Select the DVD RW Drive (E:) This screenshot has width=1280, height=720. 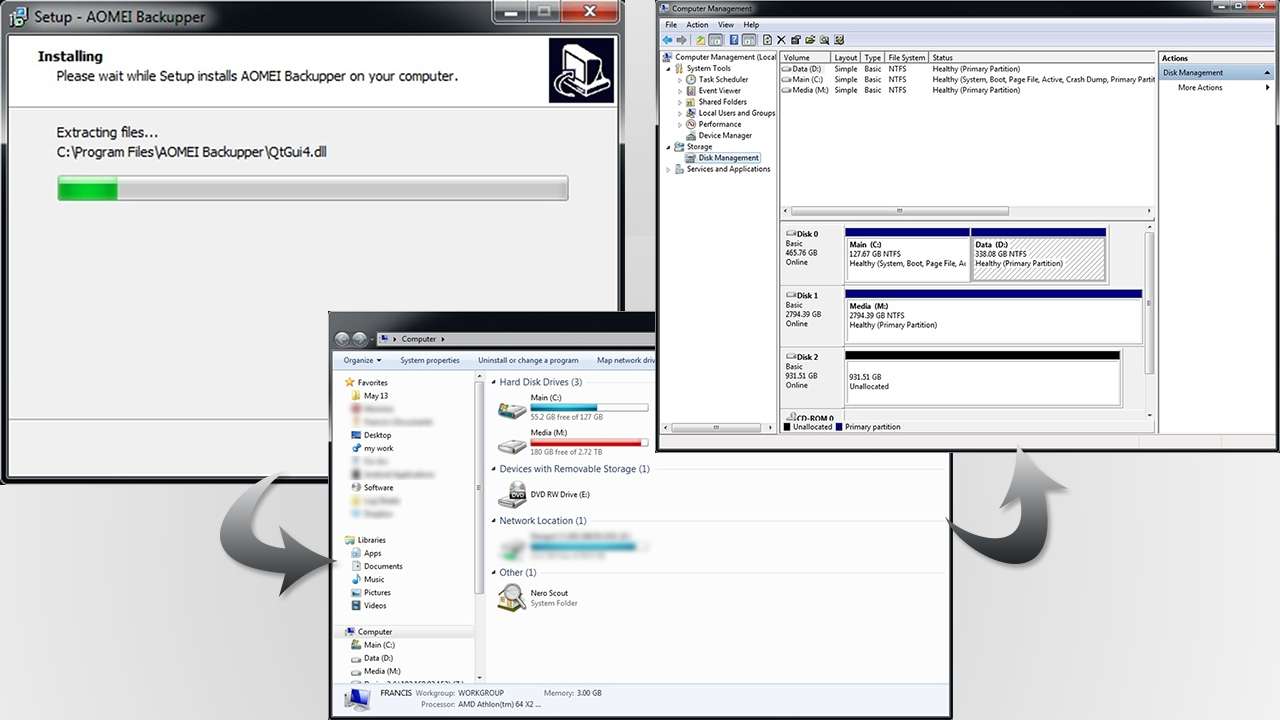point(560,494)
